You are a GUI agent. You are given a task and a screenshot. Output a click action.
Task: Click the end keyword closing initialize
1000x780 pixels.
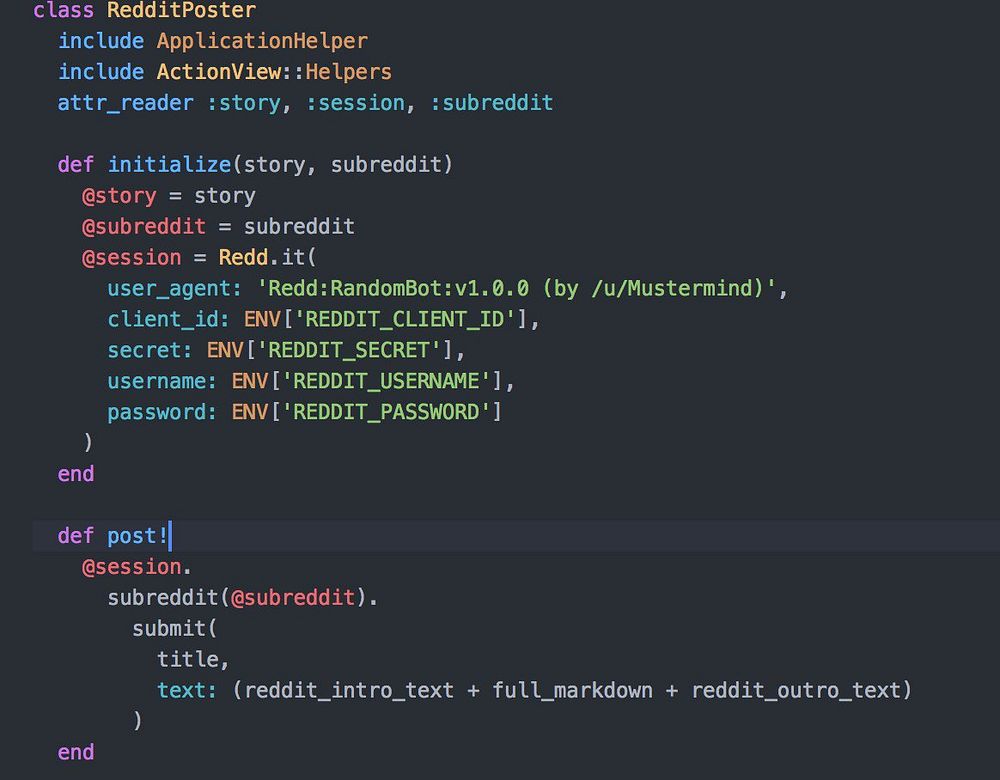(x=76, y=474)
